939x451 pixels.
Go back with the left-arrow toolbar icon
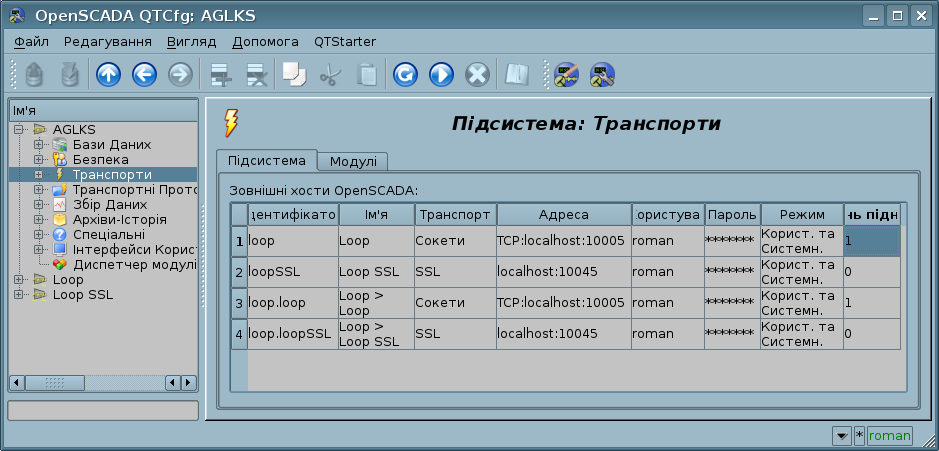(144, 75)
